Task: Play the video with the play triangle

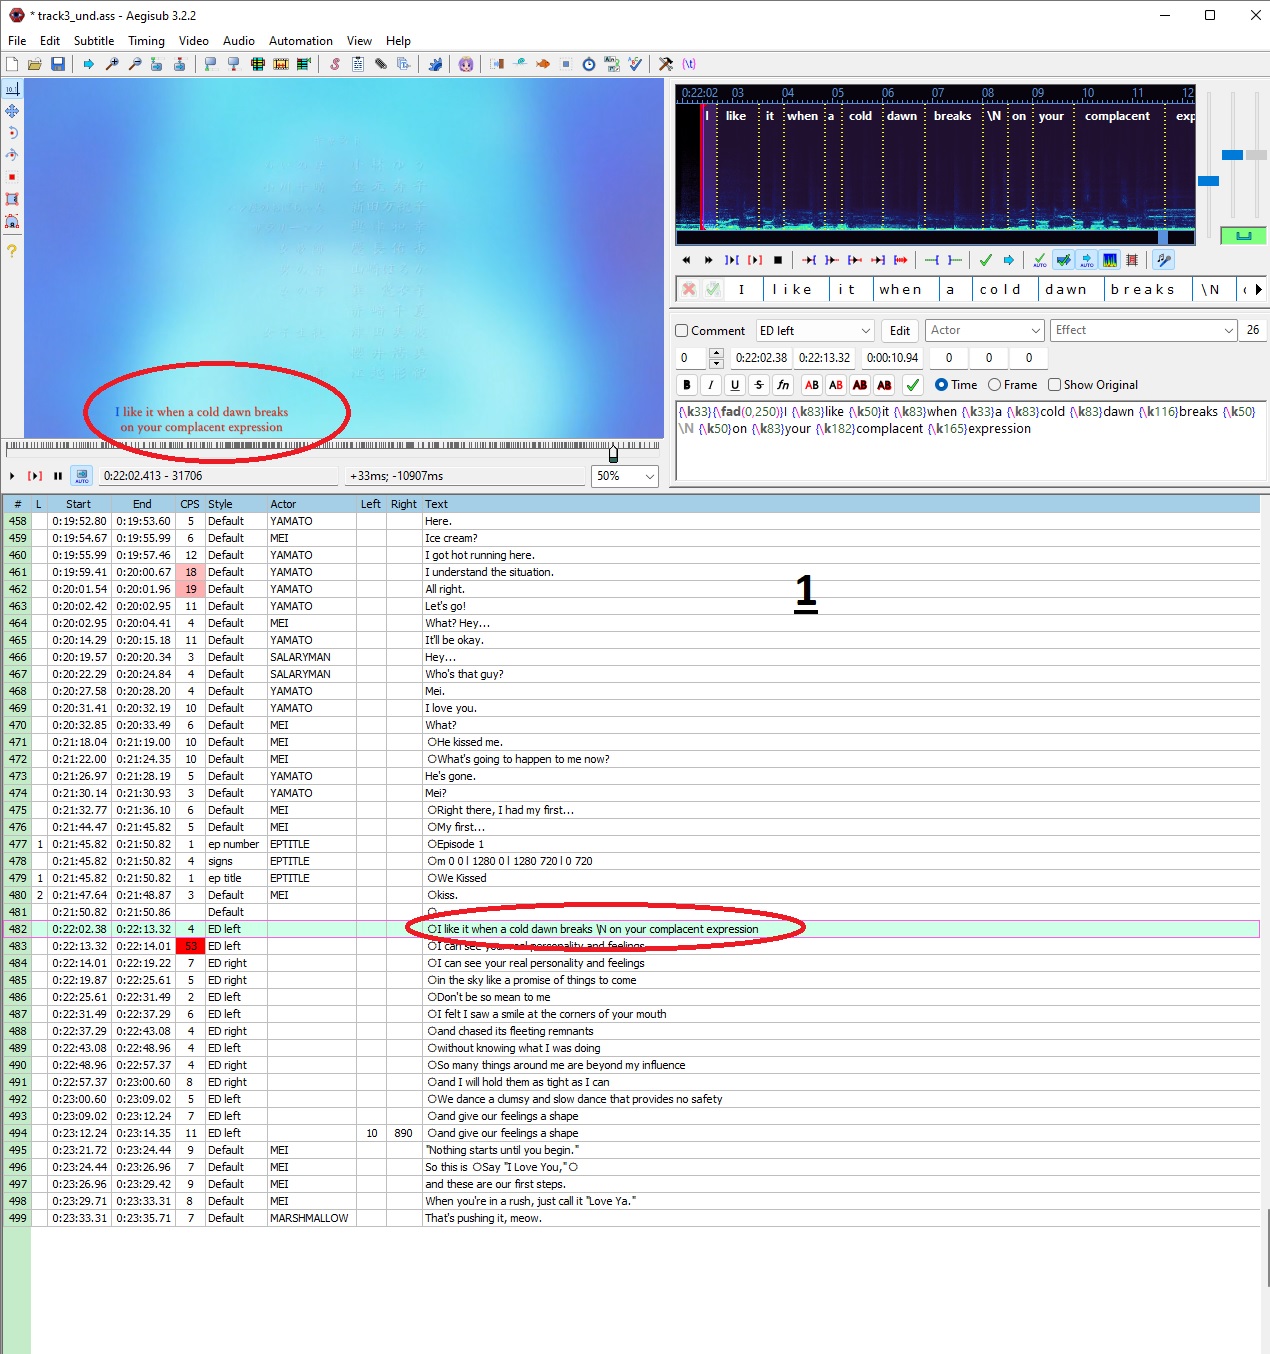Action: (x=12, y=476)
